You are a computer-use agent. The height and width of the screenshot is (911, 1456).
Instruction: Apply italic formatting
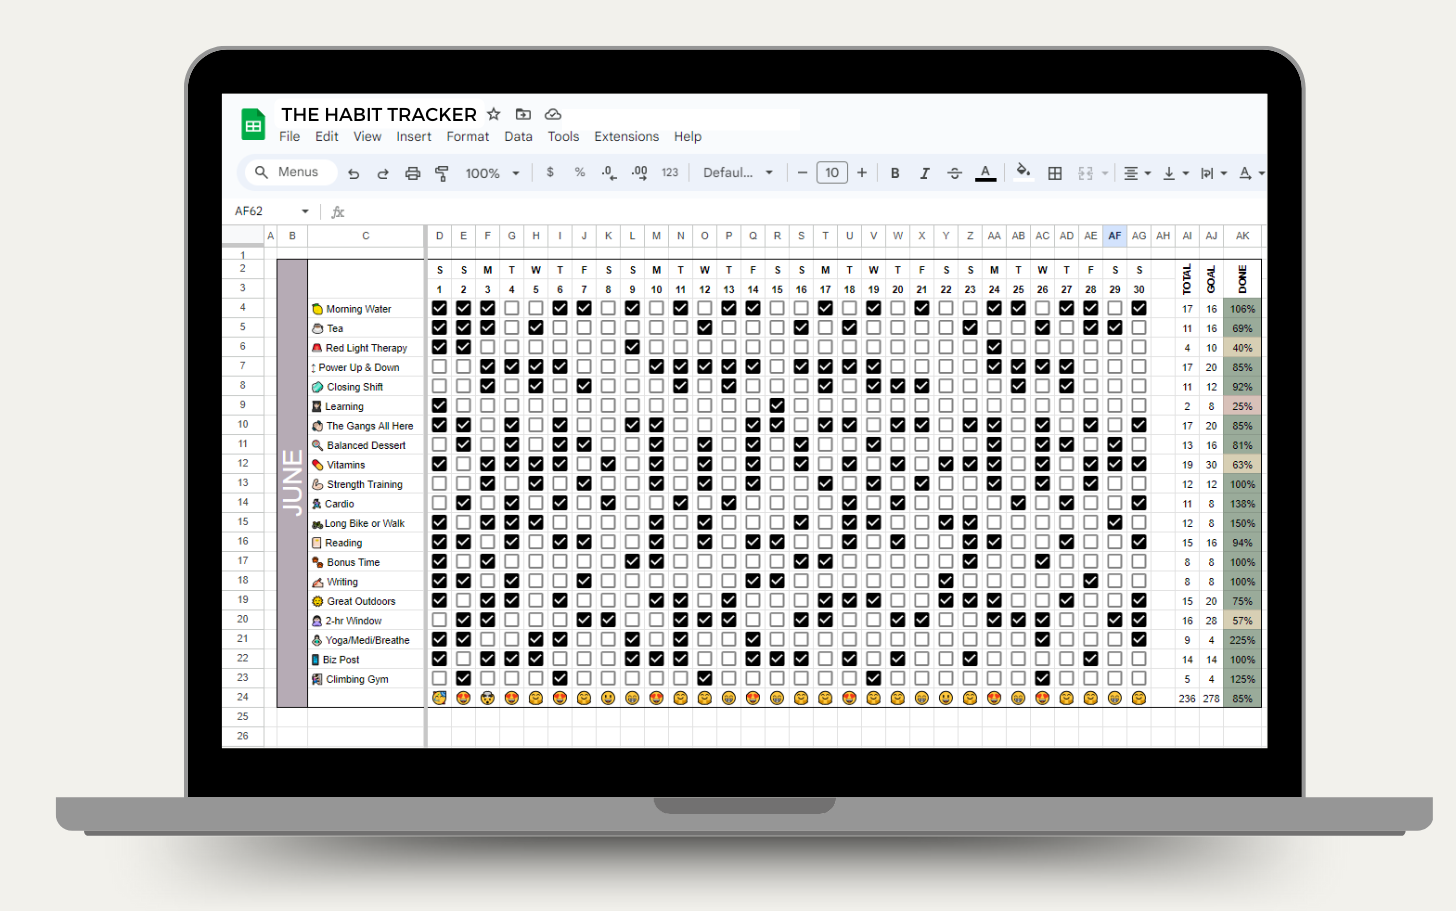(x=925, y=173)
